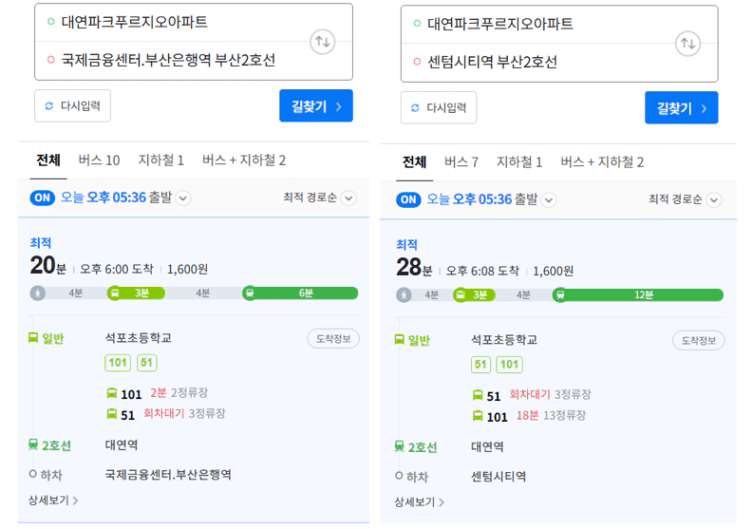Image resolution: width=753 pixels, height=529 pixels.
Task: Click bus icon on right 3분 segment
Action: [x=460, y=295]
